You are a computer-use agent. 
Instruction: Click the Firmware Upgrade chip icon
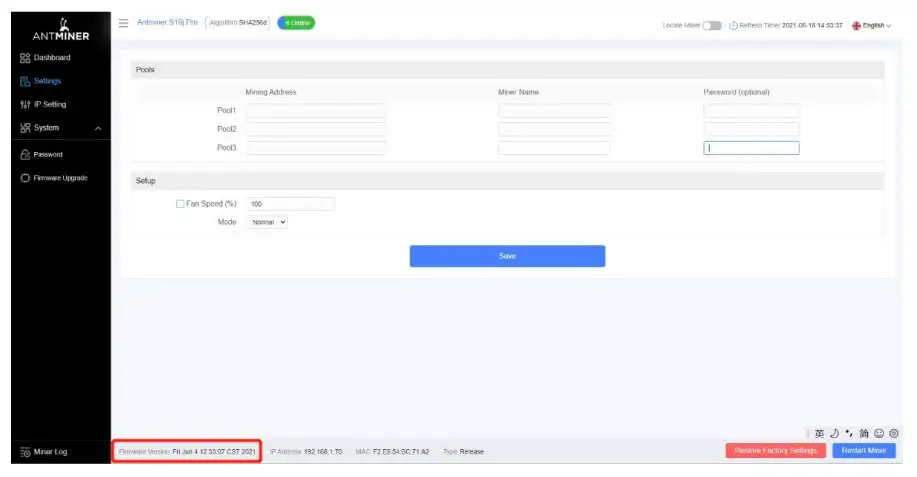point(25,178)
